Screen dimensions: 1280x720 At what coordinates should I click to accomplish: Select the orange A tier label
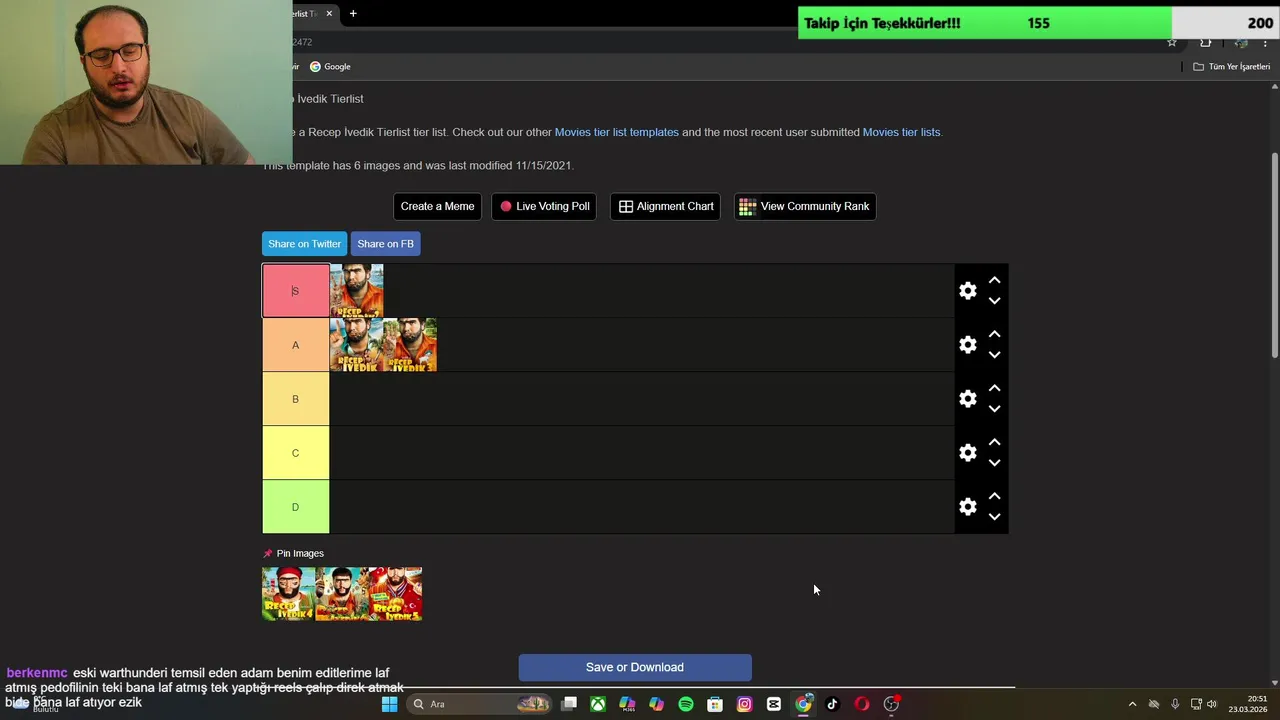[x=295, y=345]
